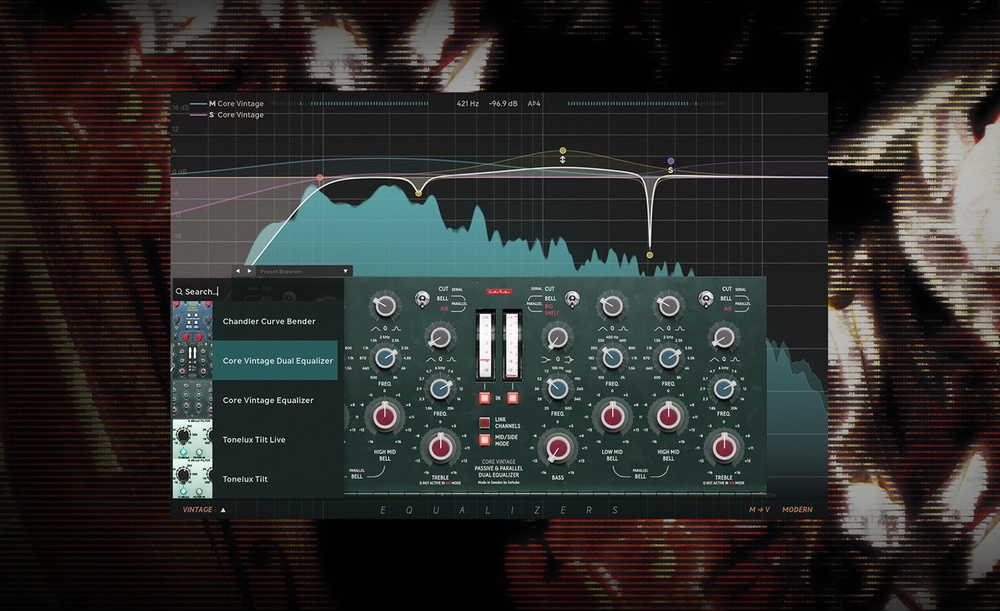This screenshot has height=611, width=1000.
Task: Click the right channel grey treble Q knob
Action: (724, 337)
